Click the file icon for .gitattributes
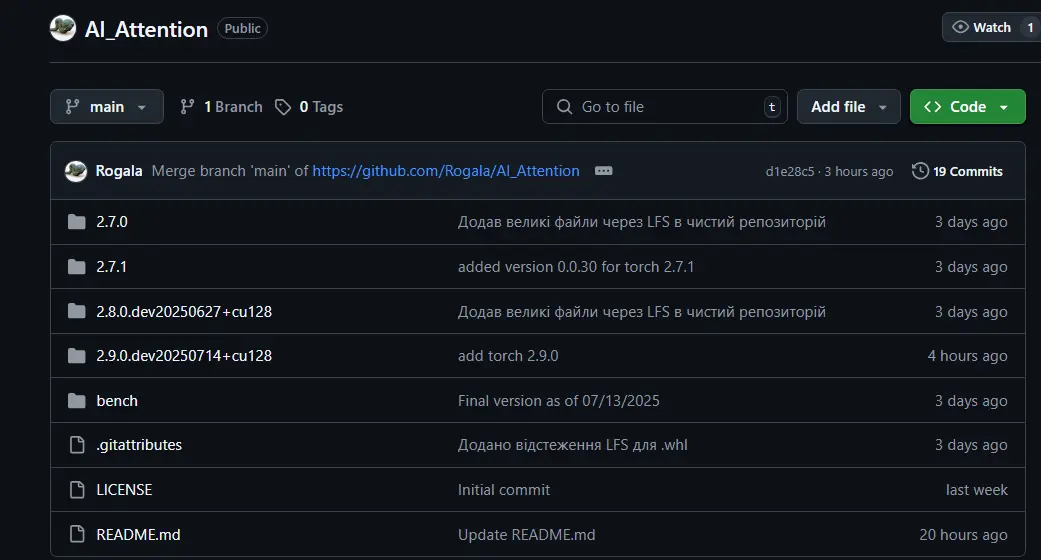This screenshot has width=1041, height=560. coord(77,445)
